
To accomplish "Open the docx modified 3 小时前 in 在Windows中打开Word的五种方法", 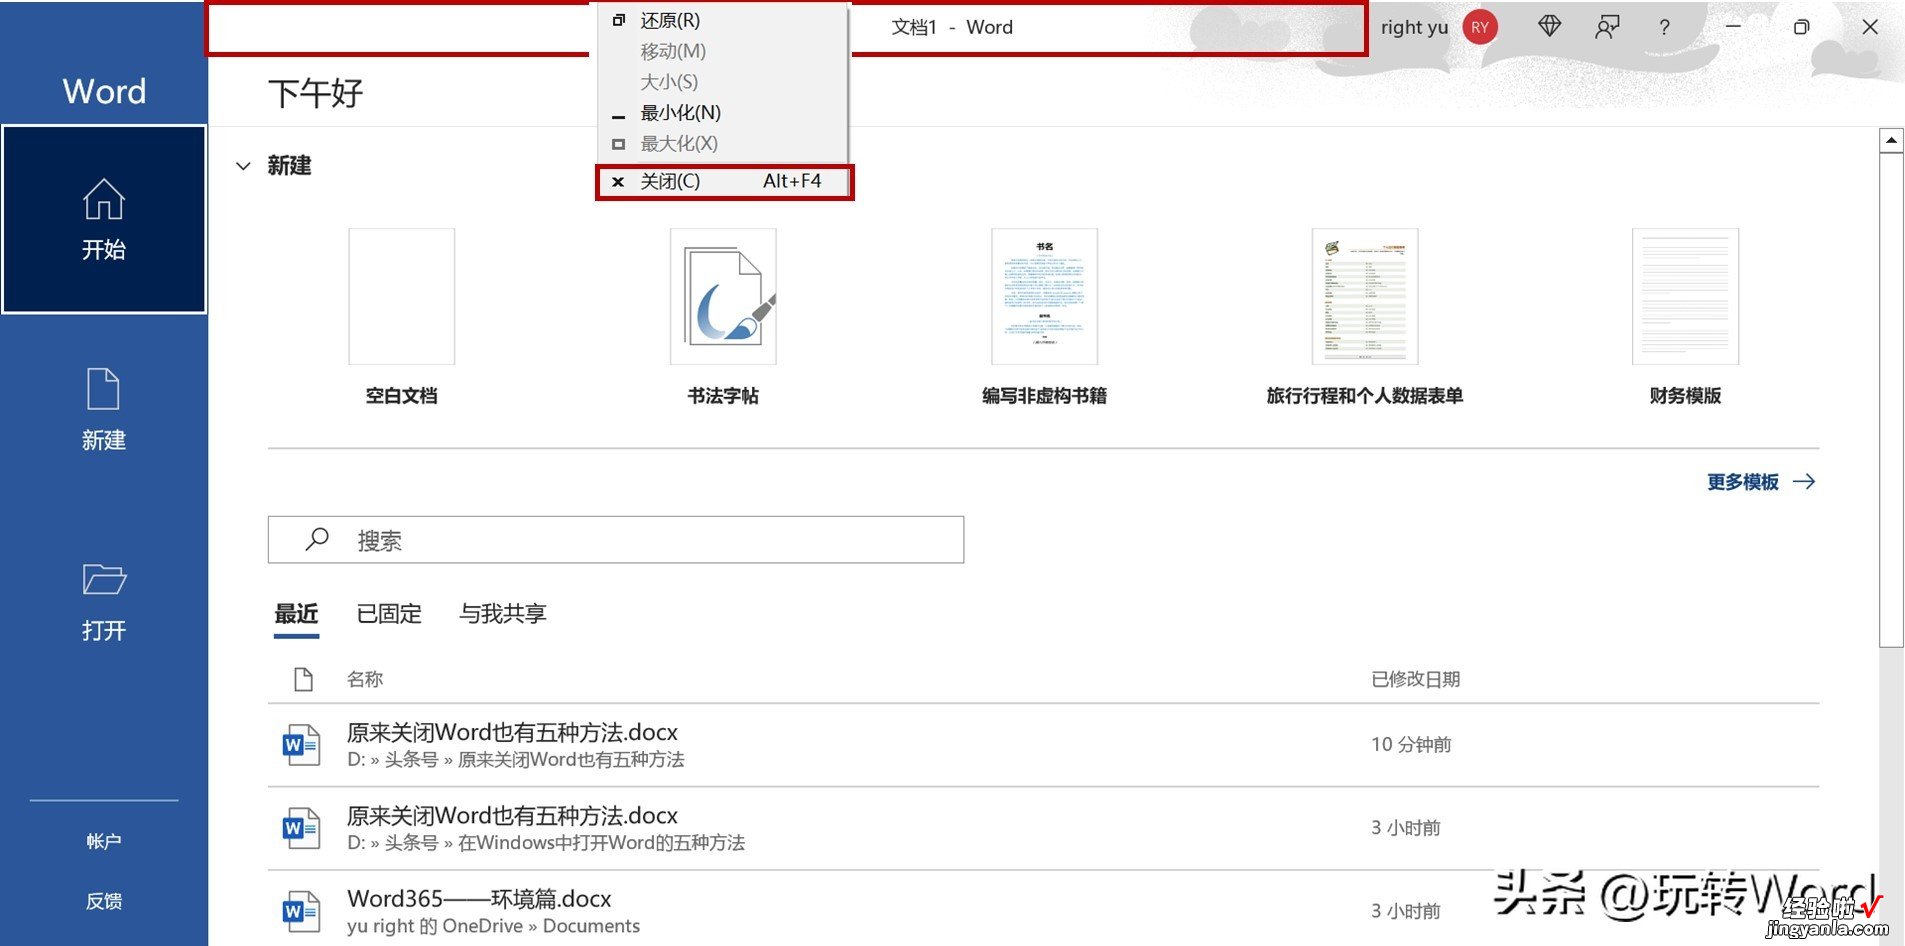I will tap(1043, 828).
